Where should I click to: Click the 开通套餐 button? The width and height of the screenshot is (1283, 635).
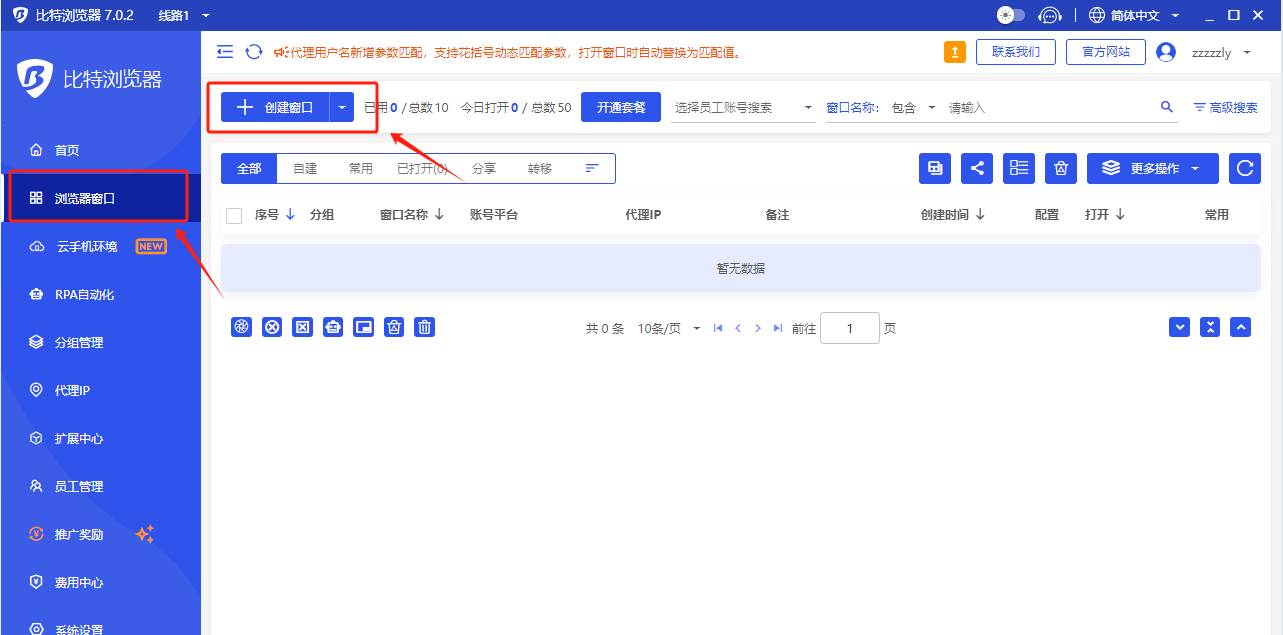point(621,107)
